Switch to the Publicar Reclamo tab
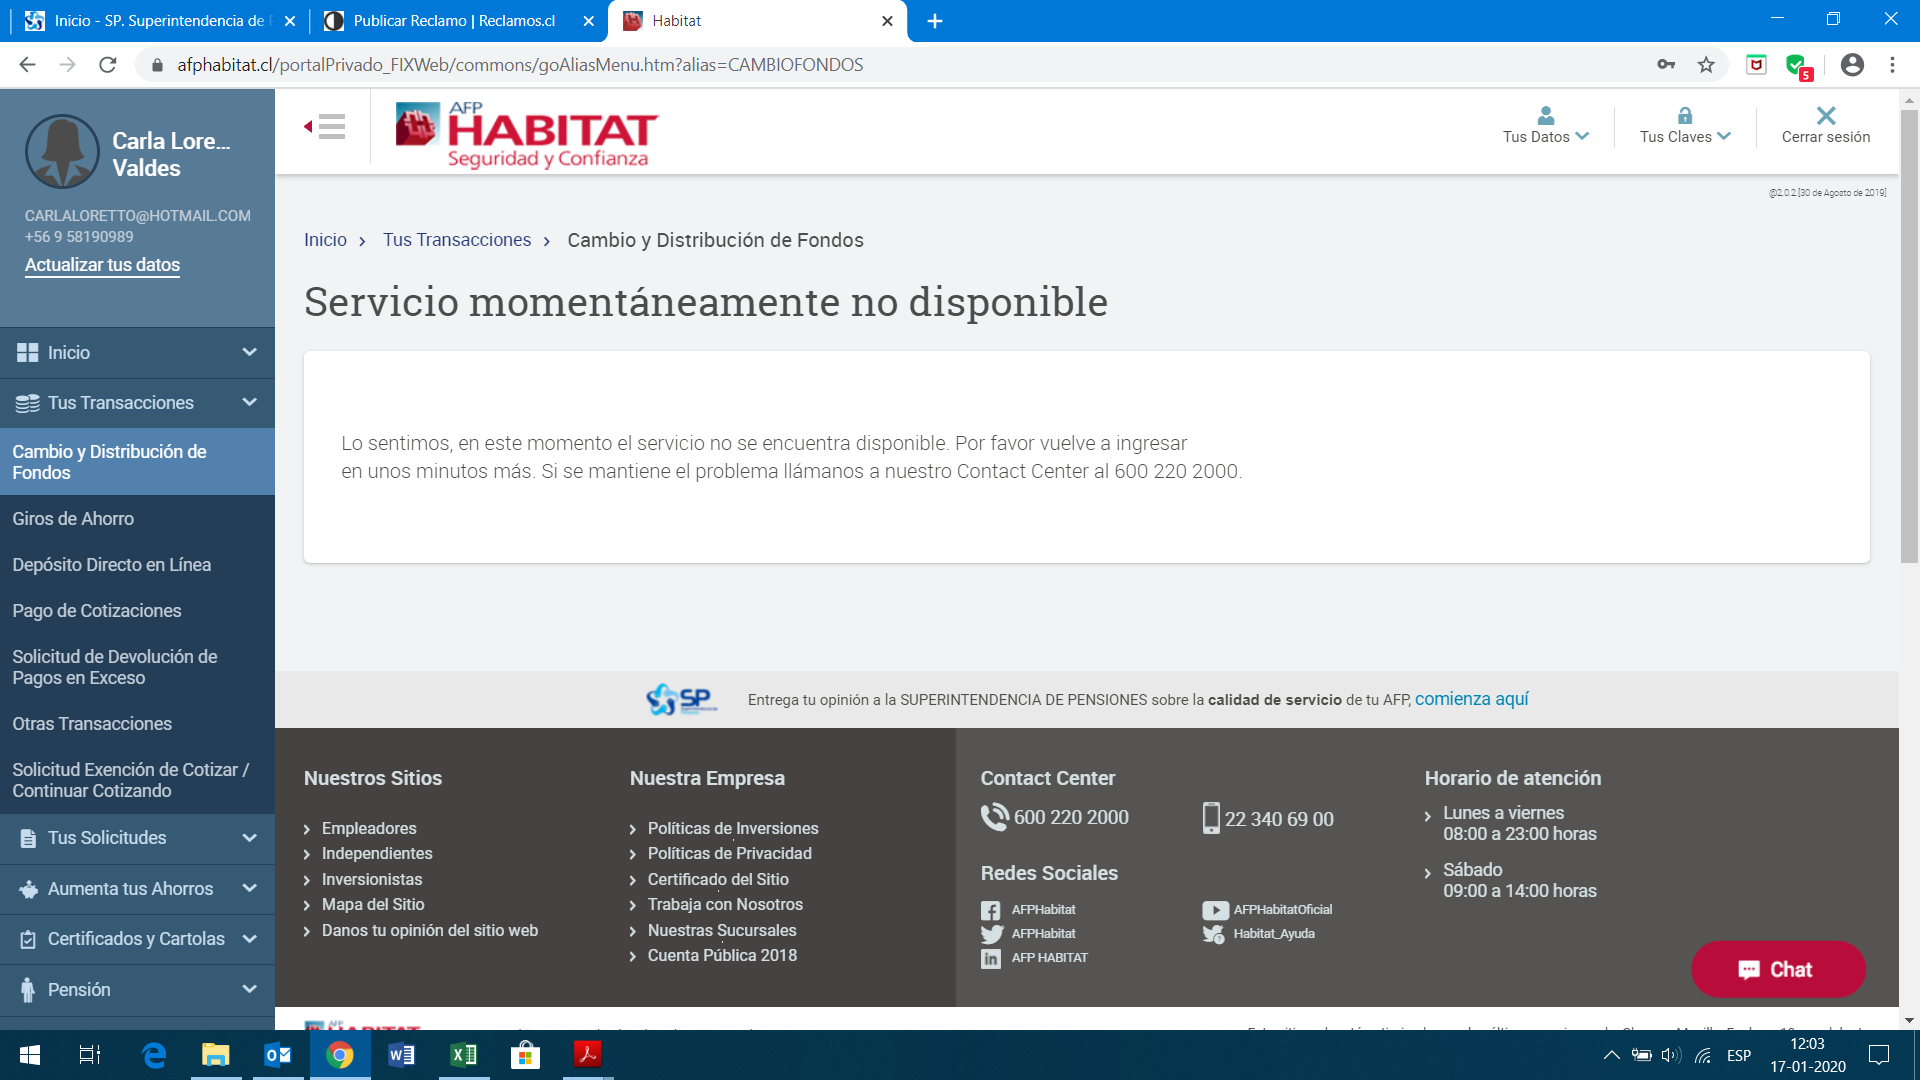This screenshot has height=1080, width=1920. (454, 21)
